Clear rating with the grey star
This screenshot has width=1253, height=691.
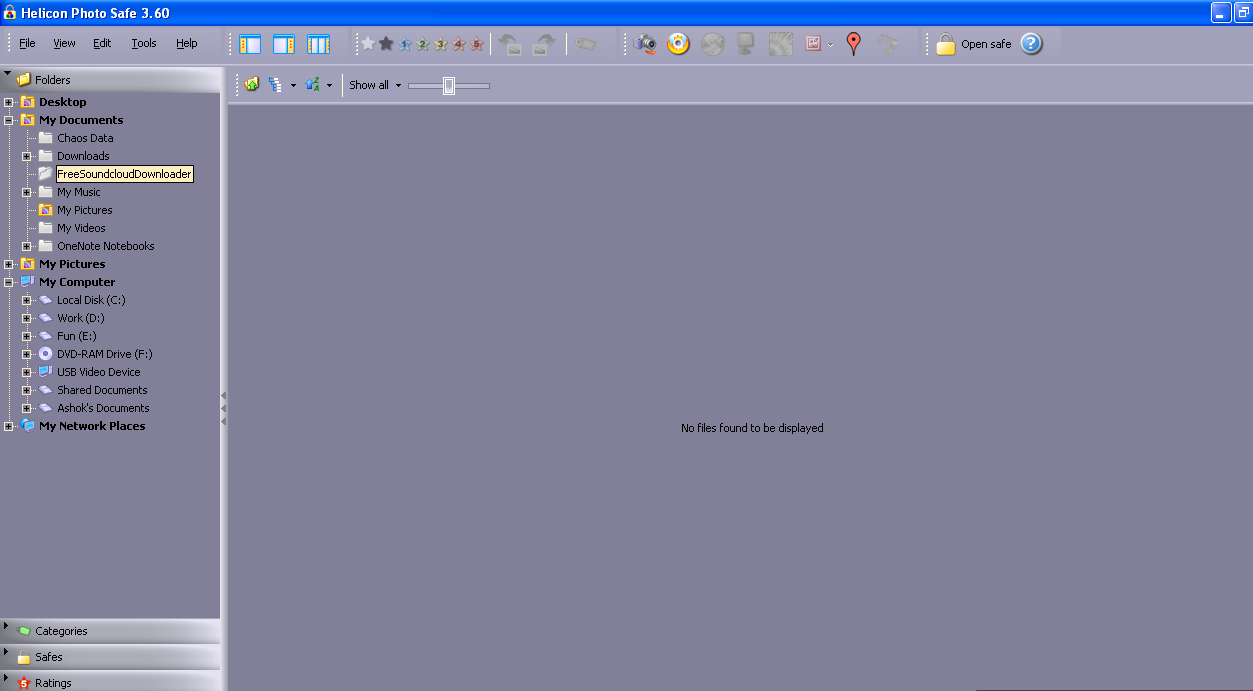(368, 44)
